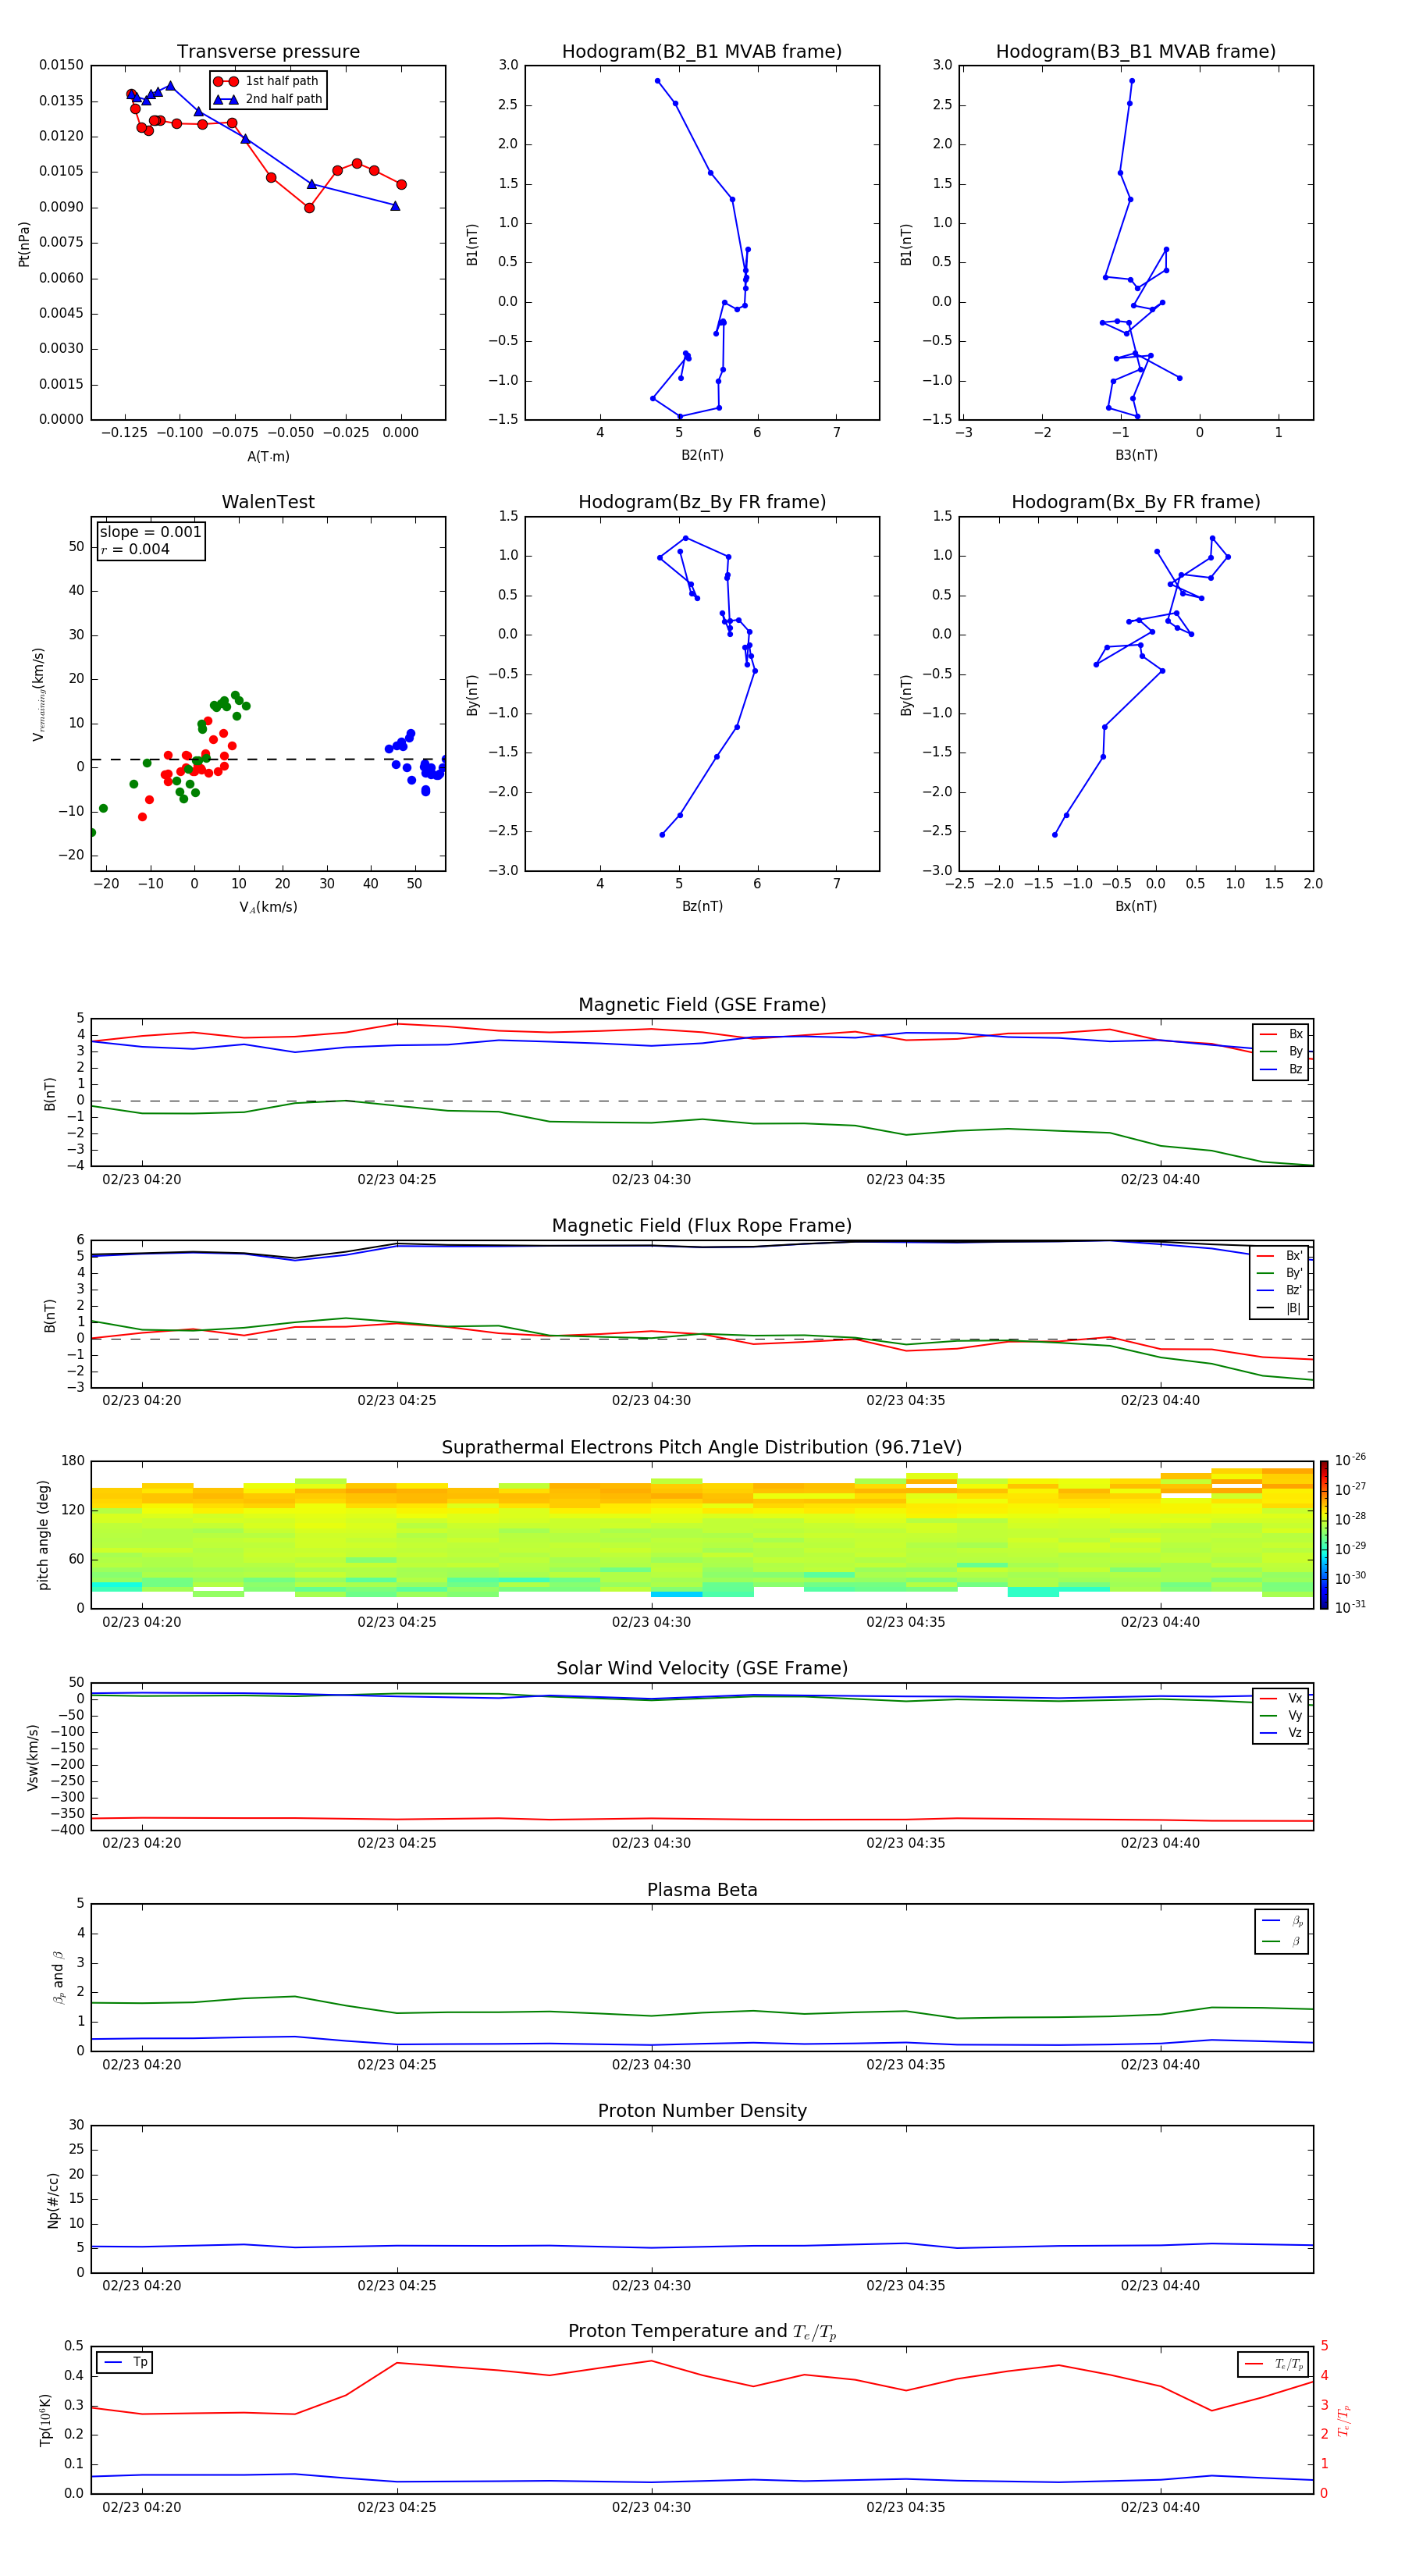Click the 'β' legend entry in Plasma Beta
1405x2576 pixels.
(1282, 1942)
